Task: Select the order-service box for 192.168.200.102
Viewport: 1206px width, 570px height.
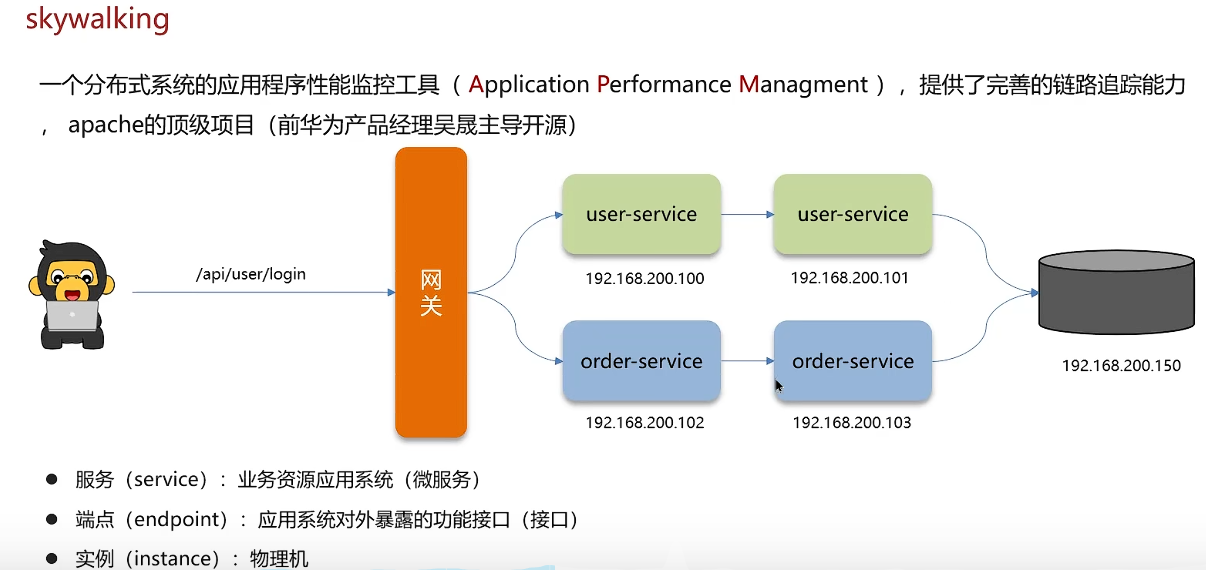Action: click(x=641, y=361)
